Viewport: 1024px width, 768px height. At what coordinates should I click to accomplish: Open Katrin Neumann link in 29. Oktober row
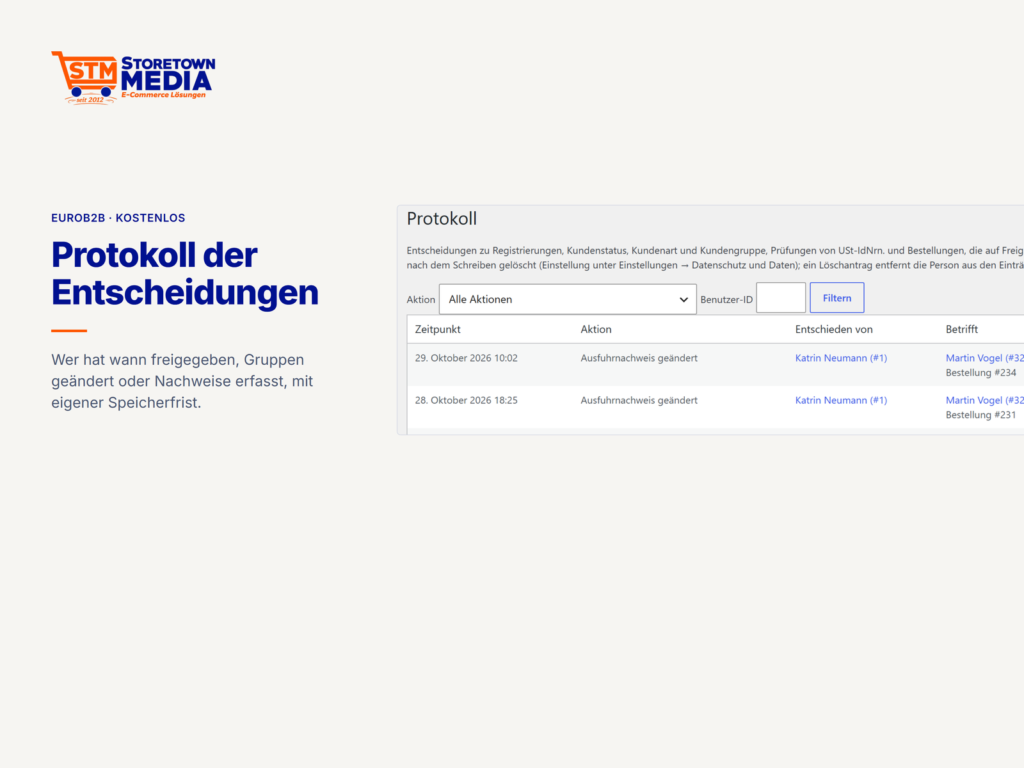pyautogui.click(x=840, y=358)
